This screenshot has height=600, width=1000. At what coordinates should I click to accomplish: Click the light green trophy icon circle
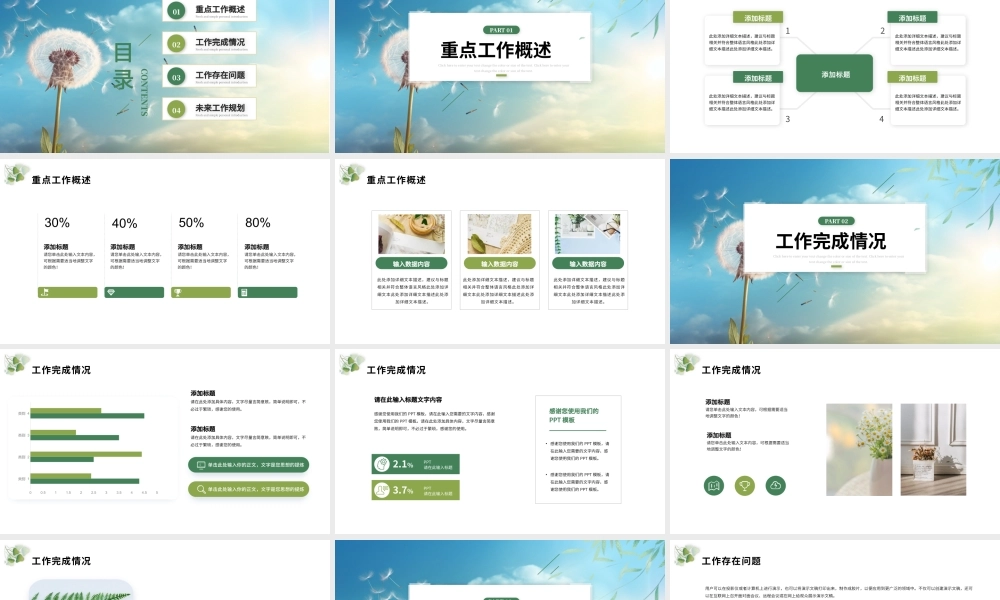coord(744,485)
